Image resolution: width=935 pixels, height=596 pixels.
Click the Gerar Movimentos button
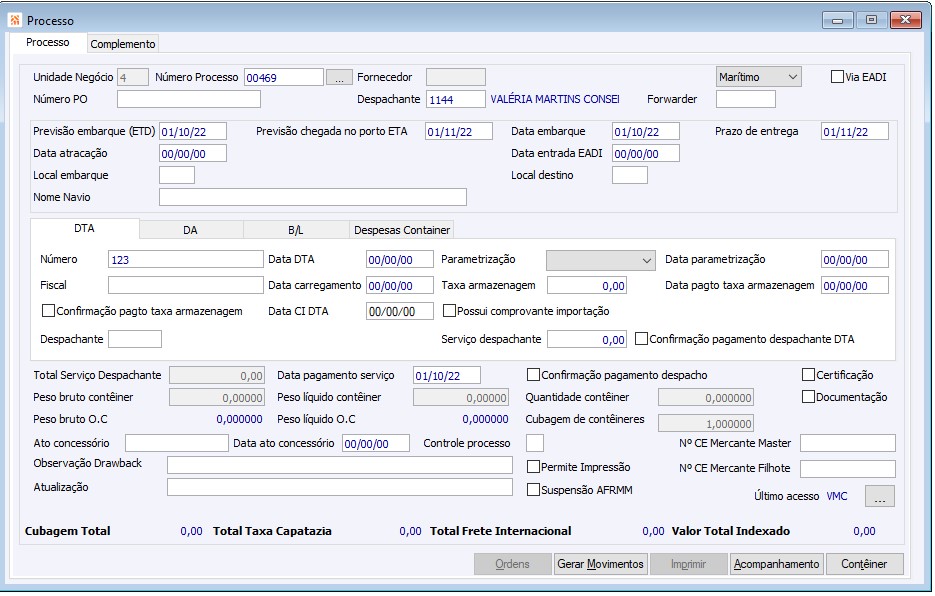tap(600, 564)
